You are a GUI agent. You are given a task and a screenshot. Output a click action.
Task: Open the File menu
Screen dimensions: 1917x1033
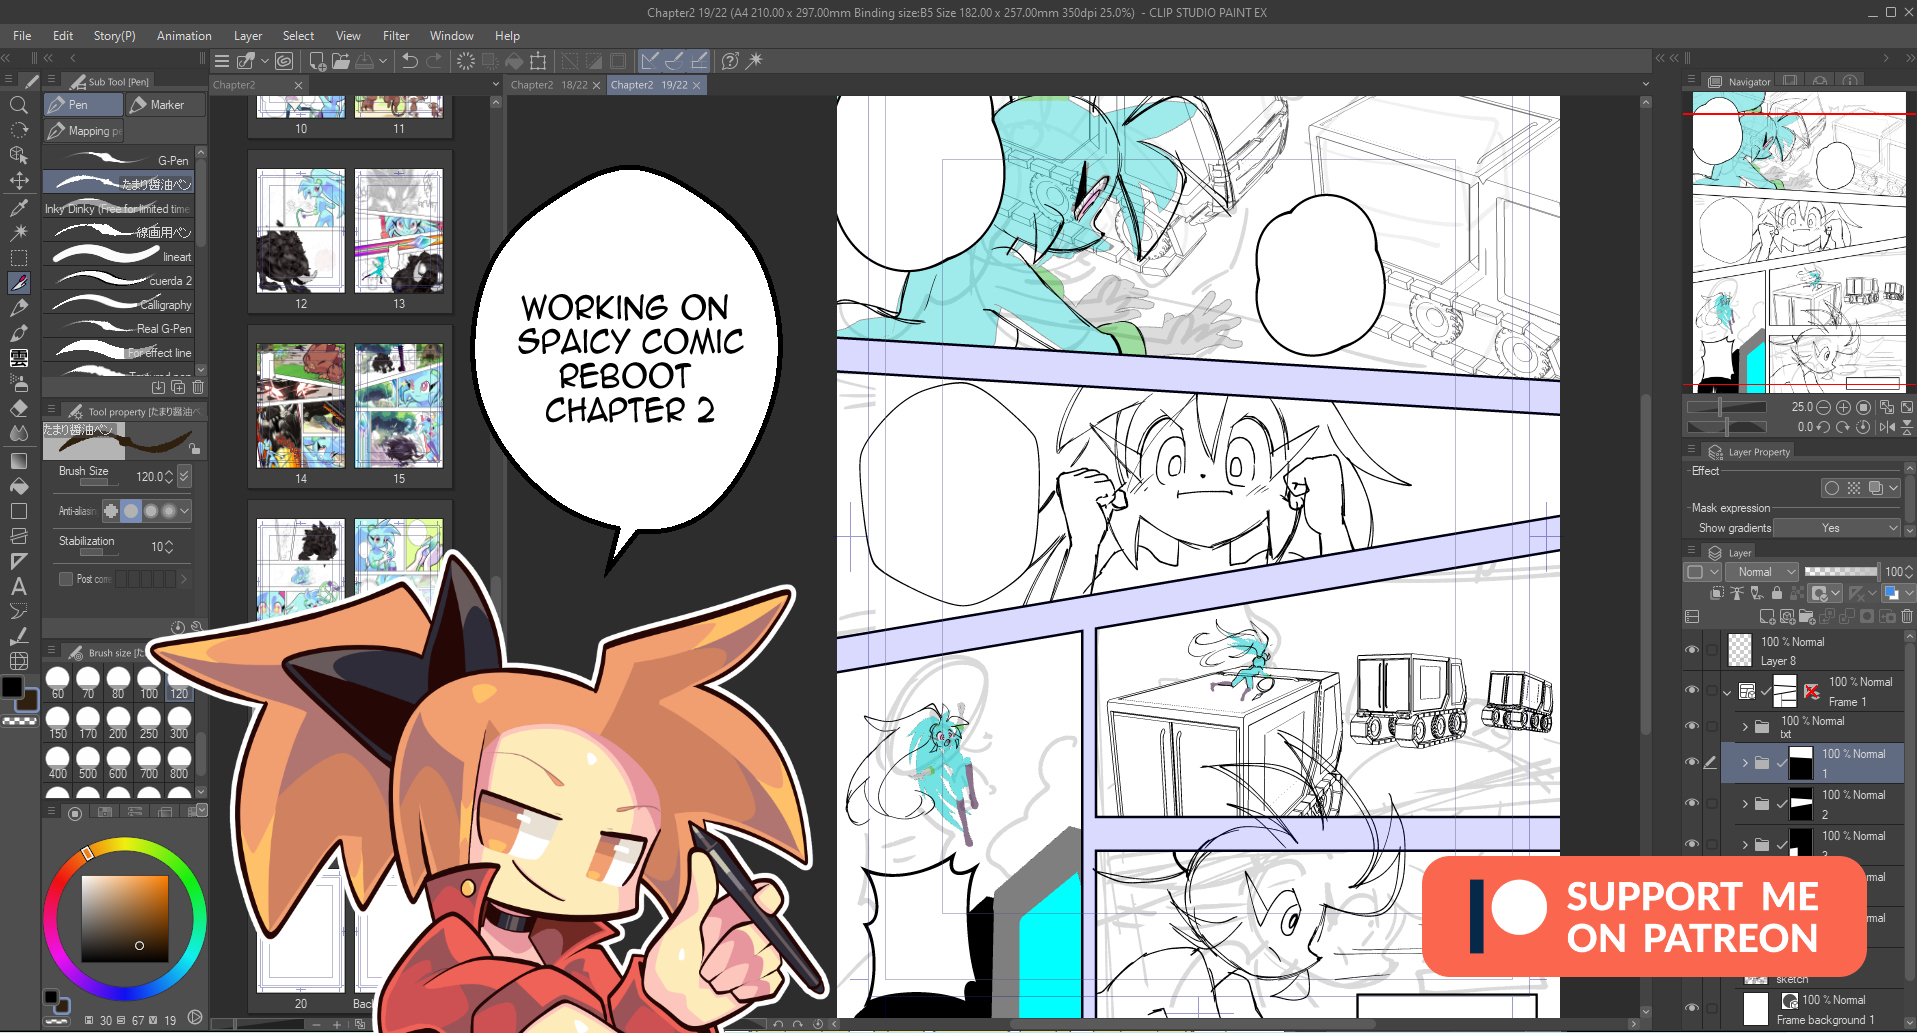(22, 36)
